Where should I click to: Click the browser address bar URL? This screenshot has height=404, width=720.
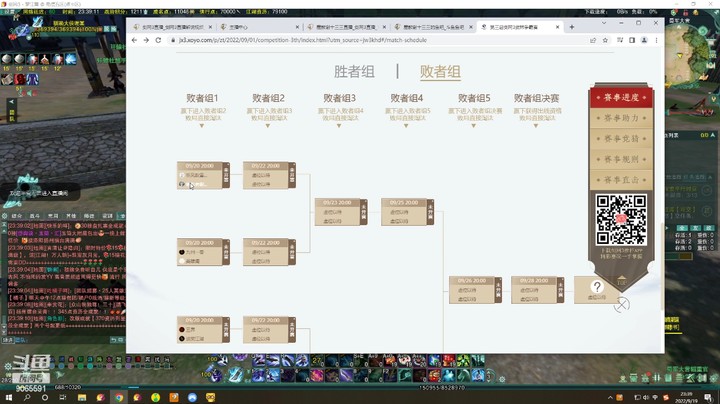303,40
